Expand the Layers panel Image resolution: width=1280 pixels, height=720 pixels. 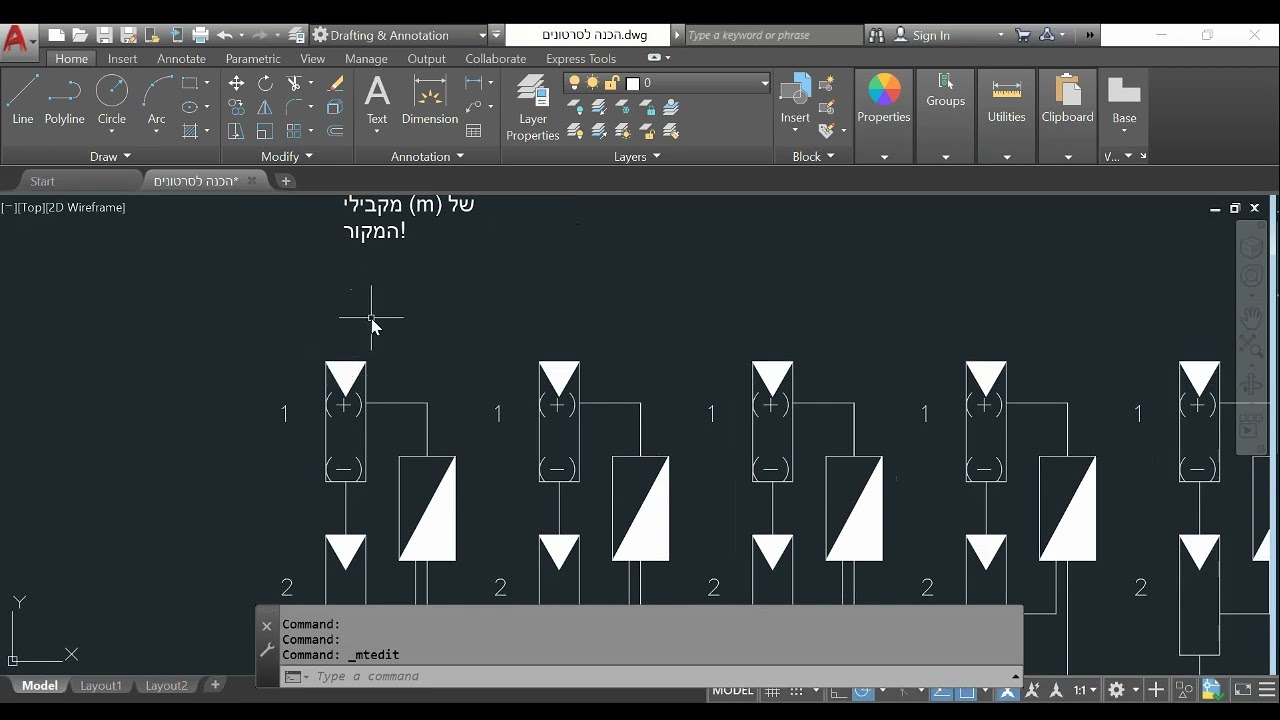coord(637,156)
